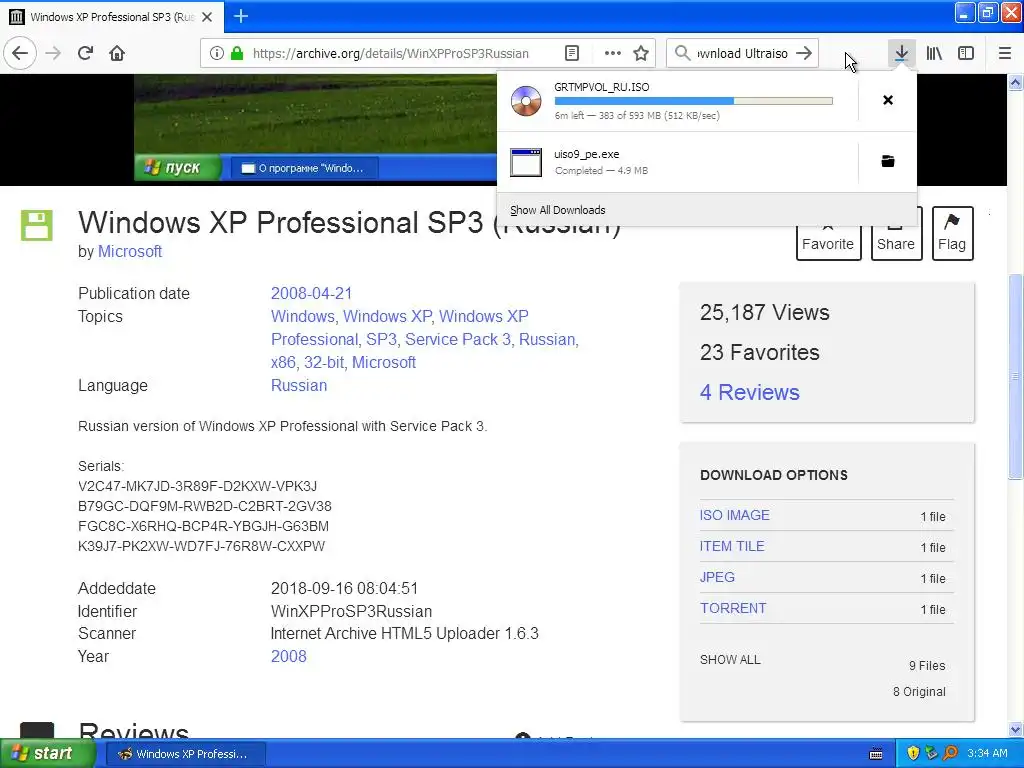The height and width of the screenshot is (768, 1024).
Task: Select Firefox taskbar button
Action: (185, 754)
